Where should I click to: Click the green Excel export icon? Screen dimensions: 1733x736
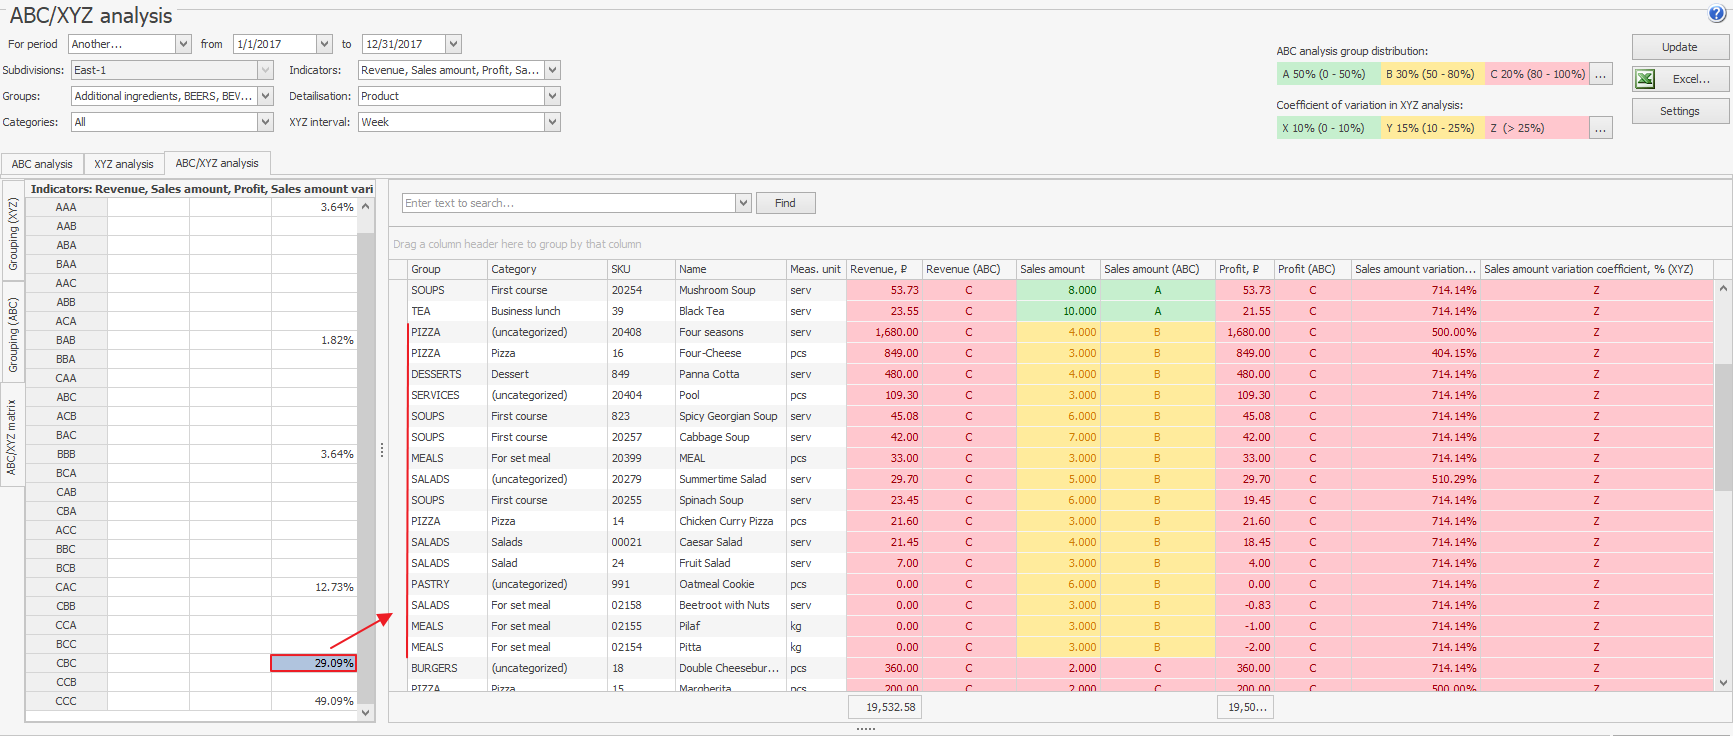tap(1645, 79)
